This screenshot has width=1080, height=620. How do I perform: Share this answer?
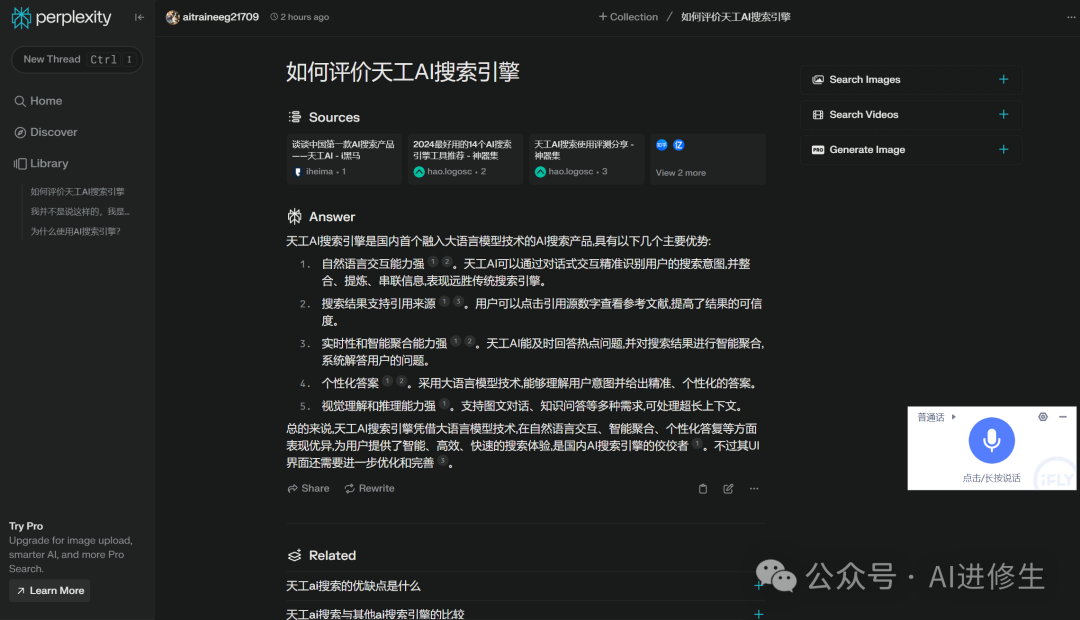pyautogui.click(x=308, y=488)
